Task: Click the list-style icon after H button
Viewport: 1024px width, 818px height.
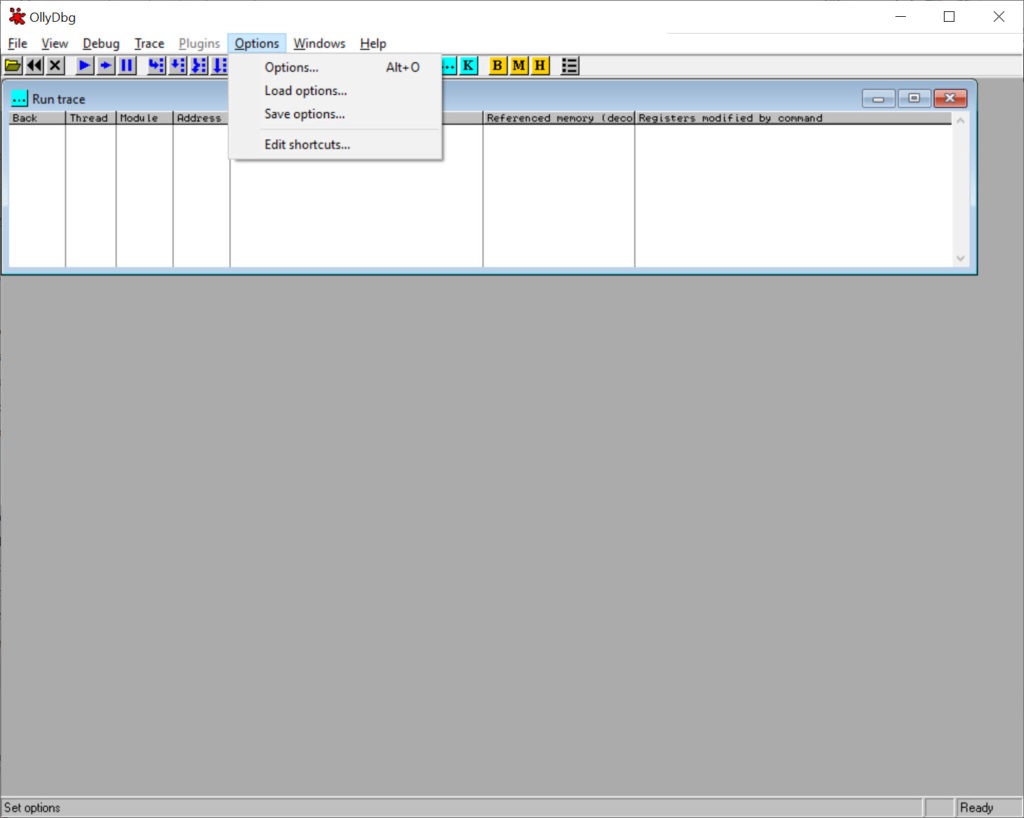Action: pyautogui.click(x=570, y=66)
